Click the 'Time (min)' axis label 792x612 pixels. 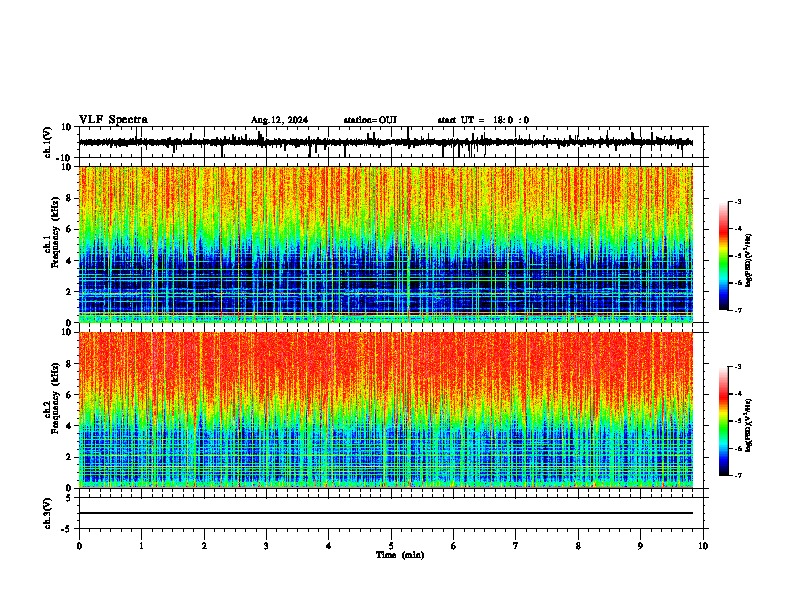coord(400,555)
